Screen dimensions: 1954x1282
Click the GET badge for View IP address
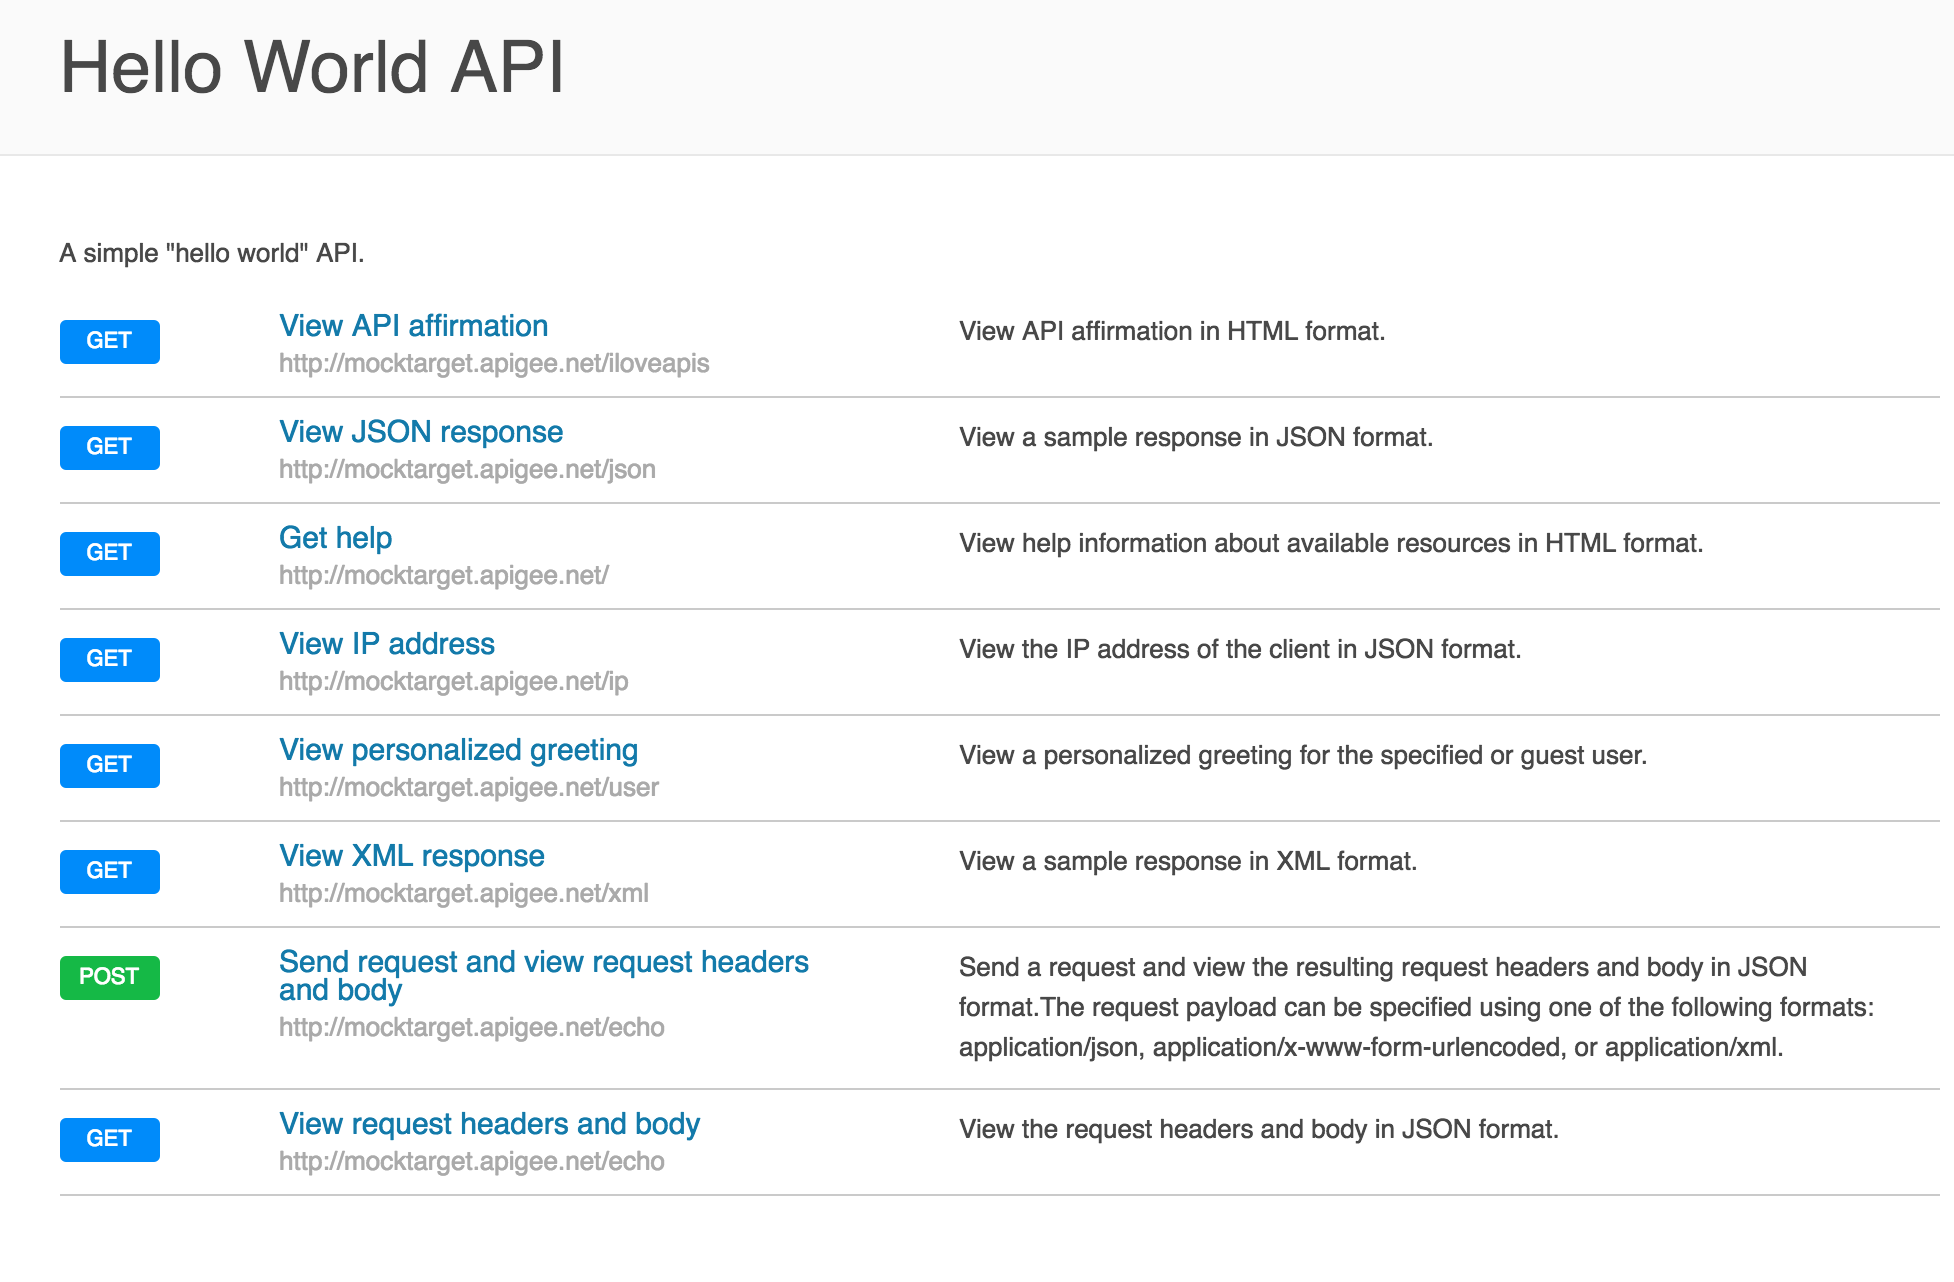pyautogui.click(x=110, y=659)
